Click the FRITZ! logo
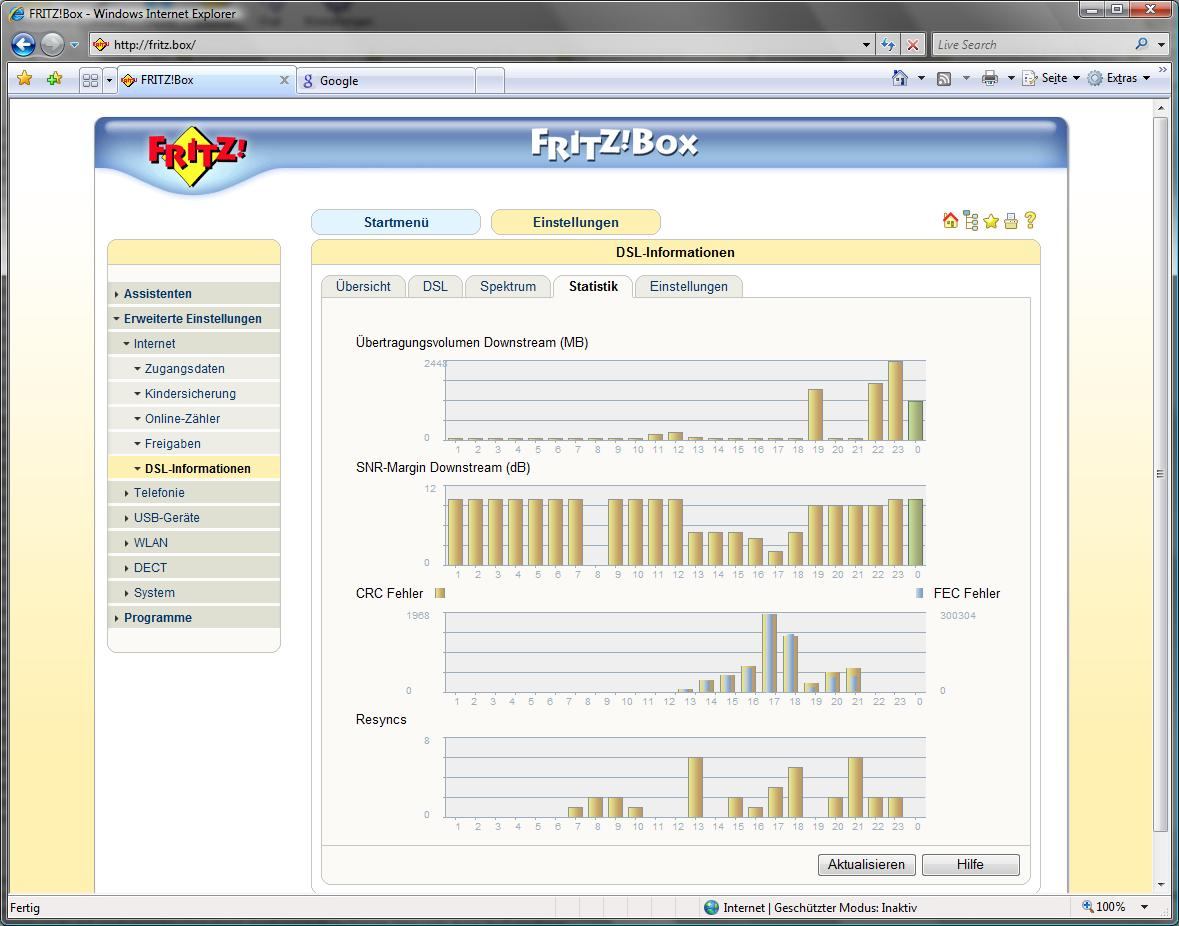 click(x=197, y=156)
